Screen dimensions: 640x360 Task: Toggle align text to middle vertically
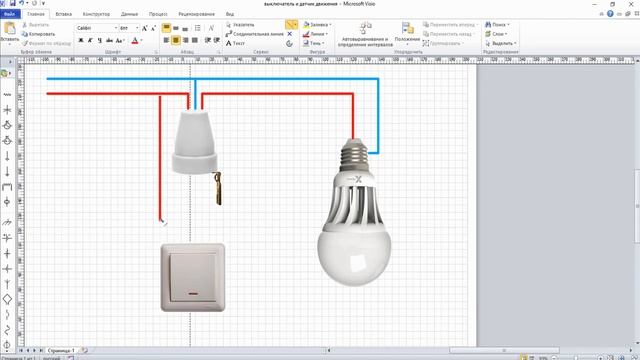point(176,28)
